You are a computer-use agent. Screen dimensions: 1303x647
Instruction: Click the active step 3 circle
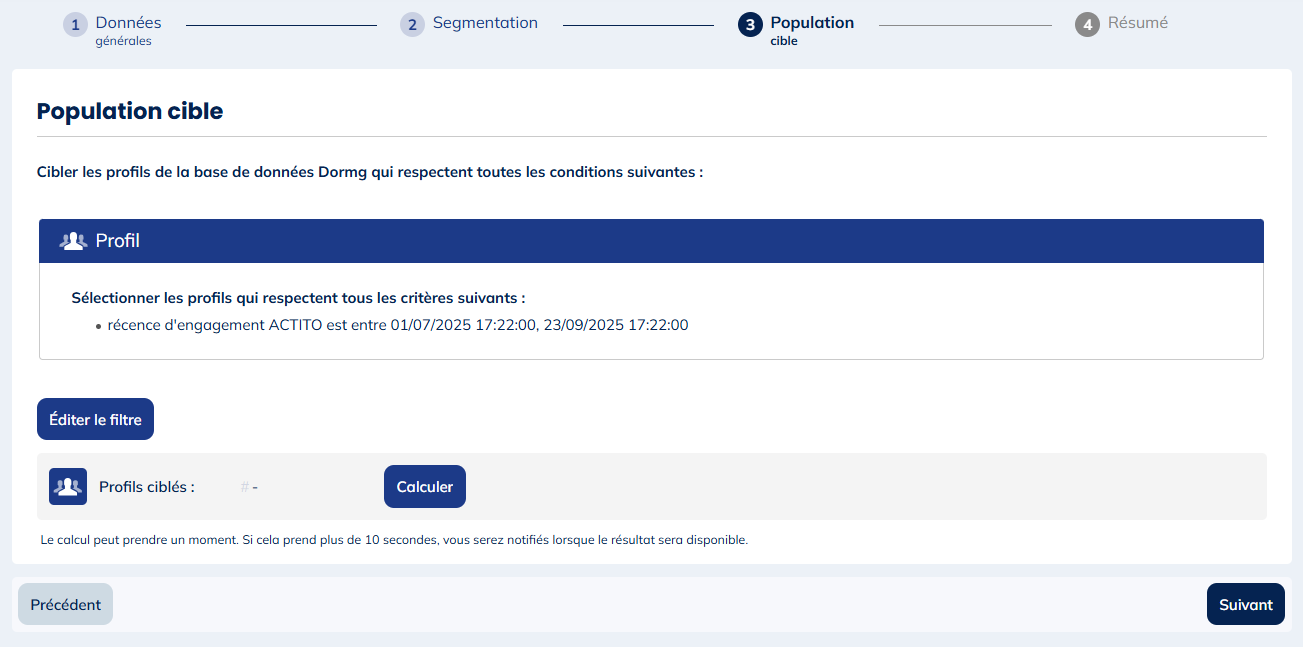click(x=750, y=25)
